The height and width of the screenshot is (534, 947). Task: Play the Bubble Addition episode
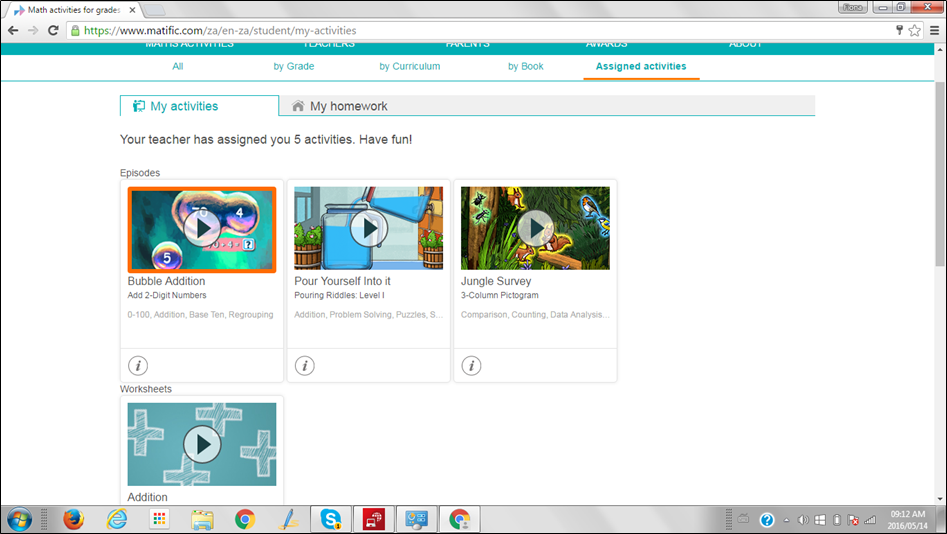click(202, 229)
